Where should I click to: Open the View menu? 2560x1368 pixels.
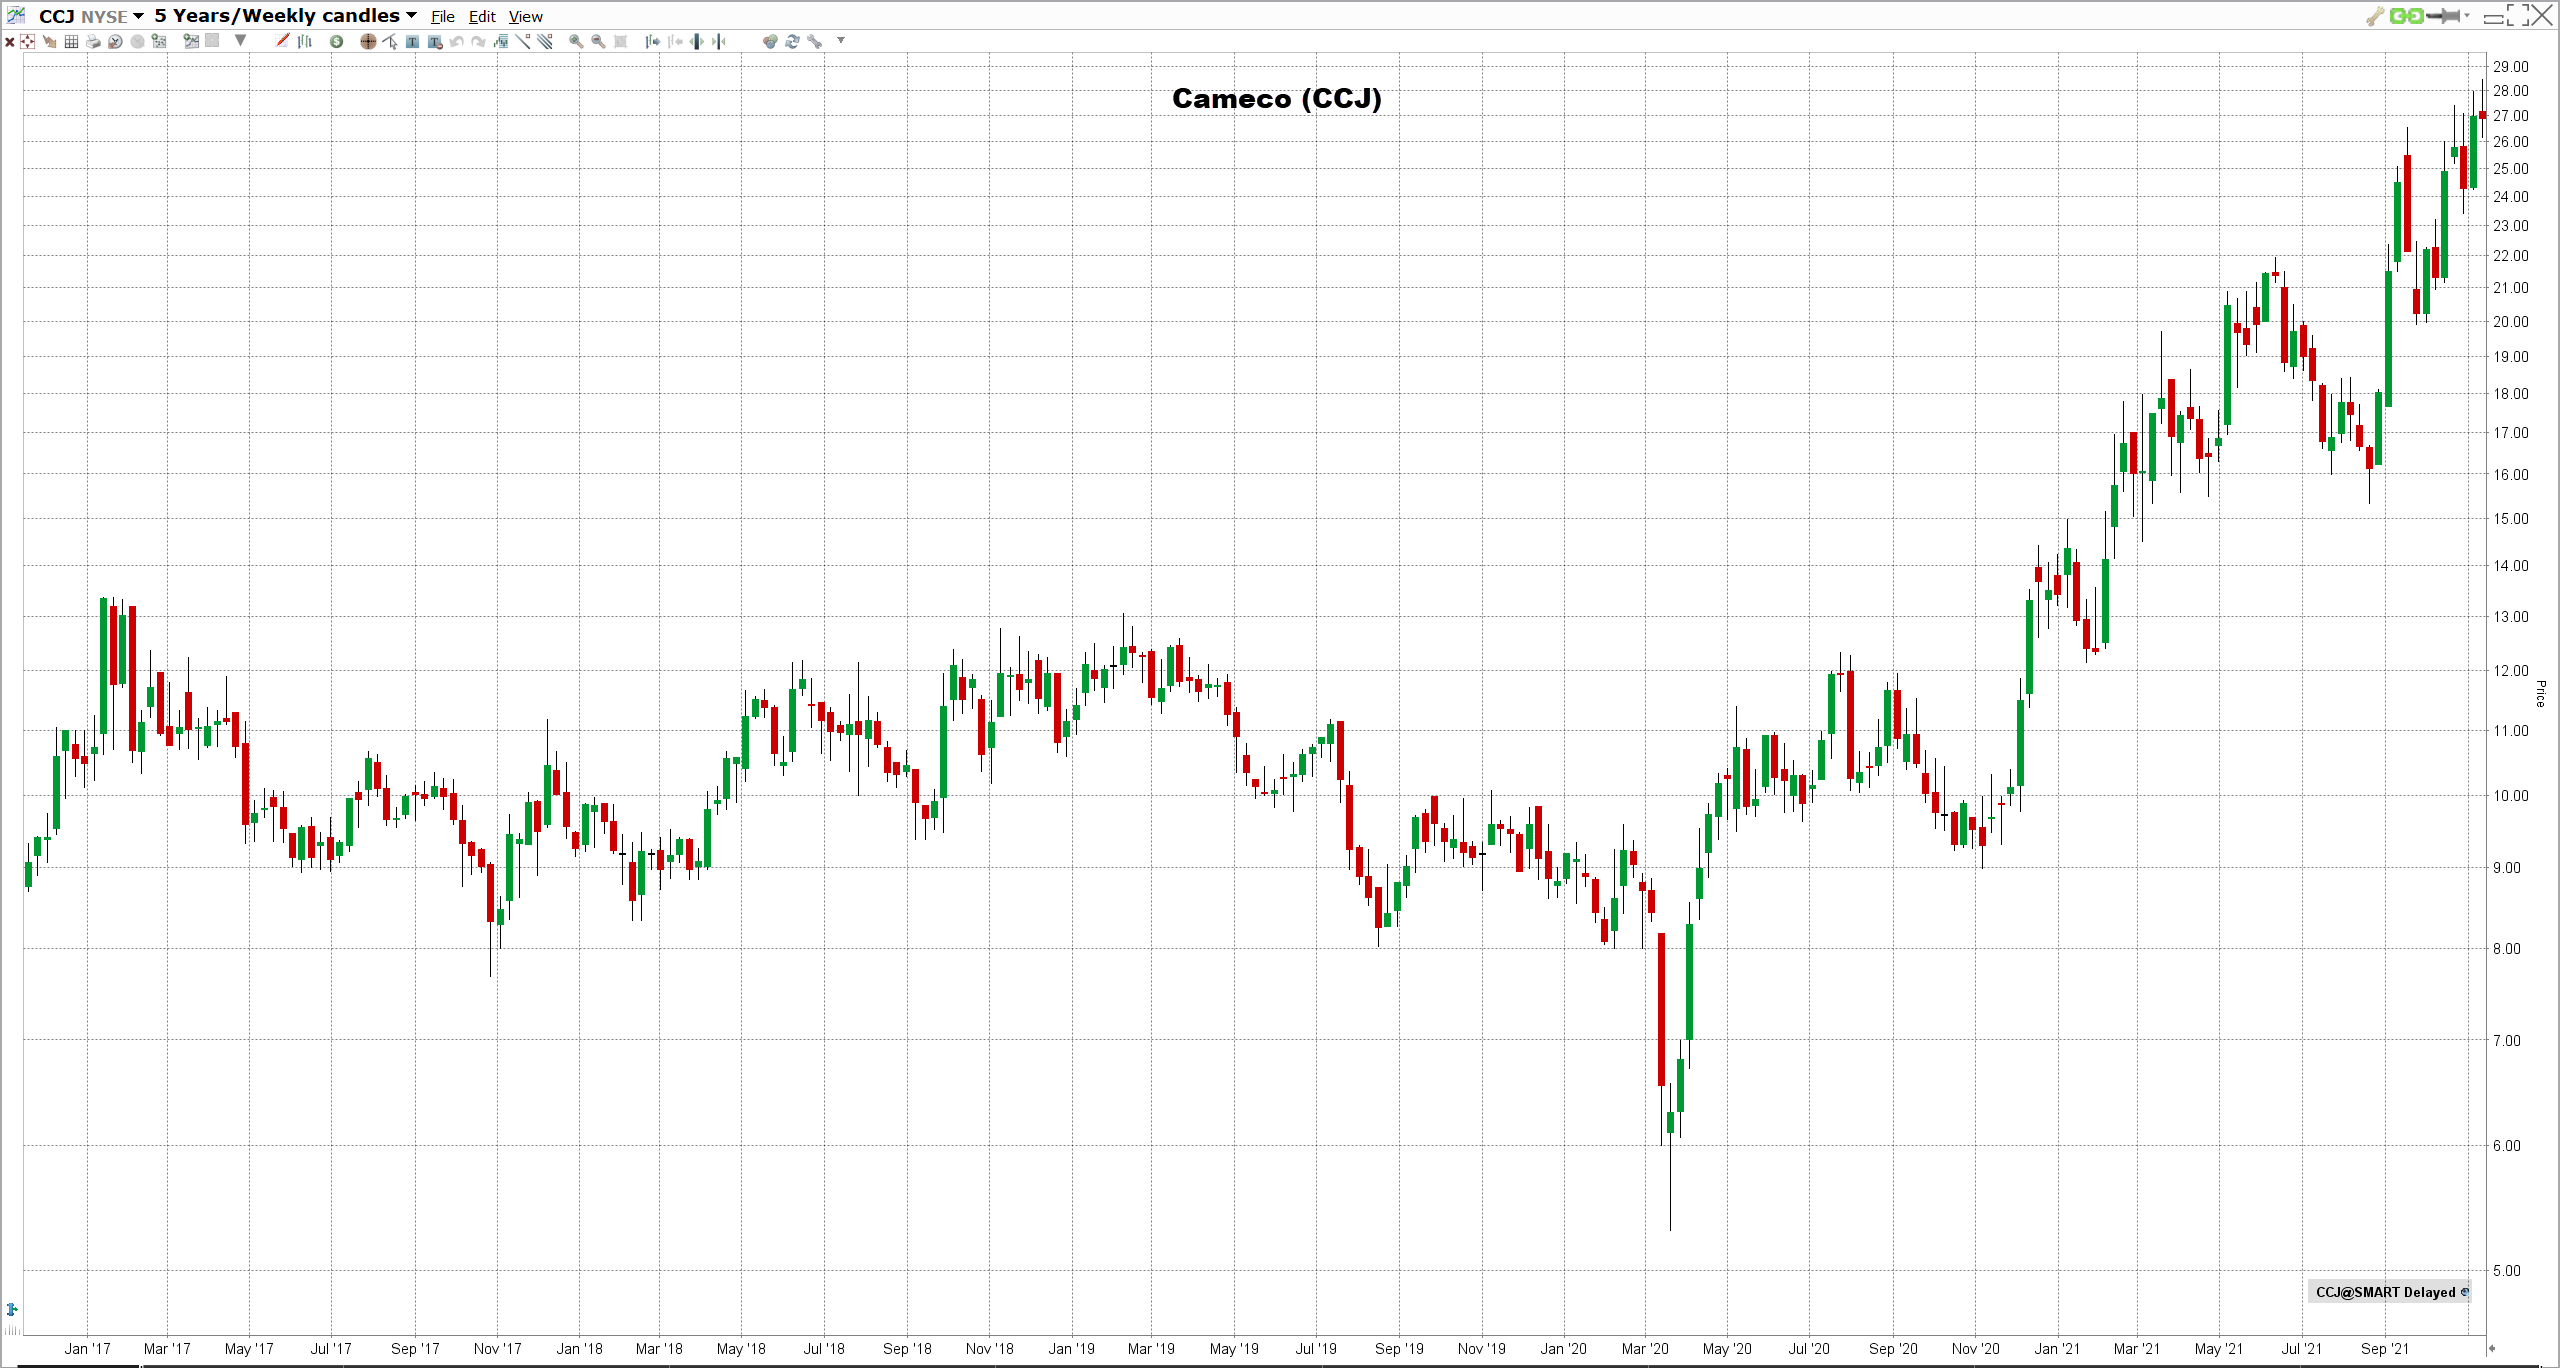[x=526, y=17]
